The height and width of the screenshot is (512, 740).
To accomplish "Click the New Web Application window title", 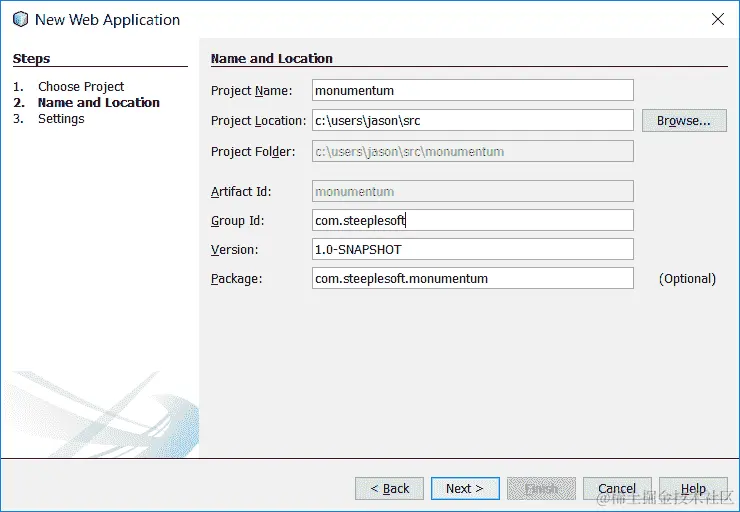I will tap(108, 20).
